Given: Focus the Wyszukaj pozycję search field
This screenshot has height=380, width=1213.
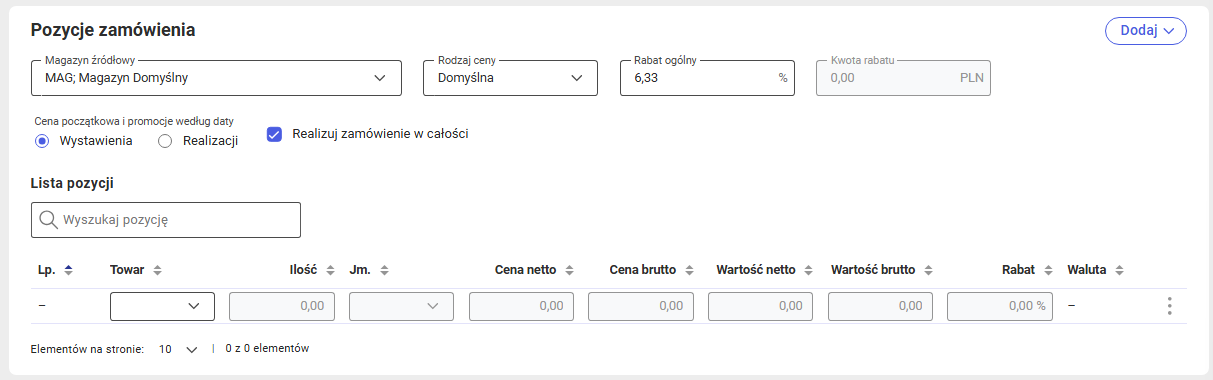Looking at the screenshot, I should 166,220.
